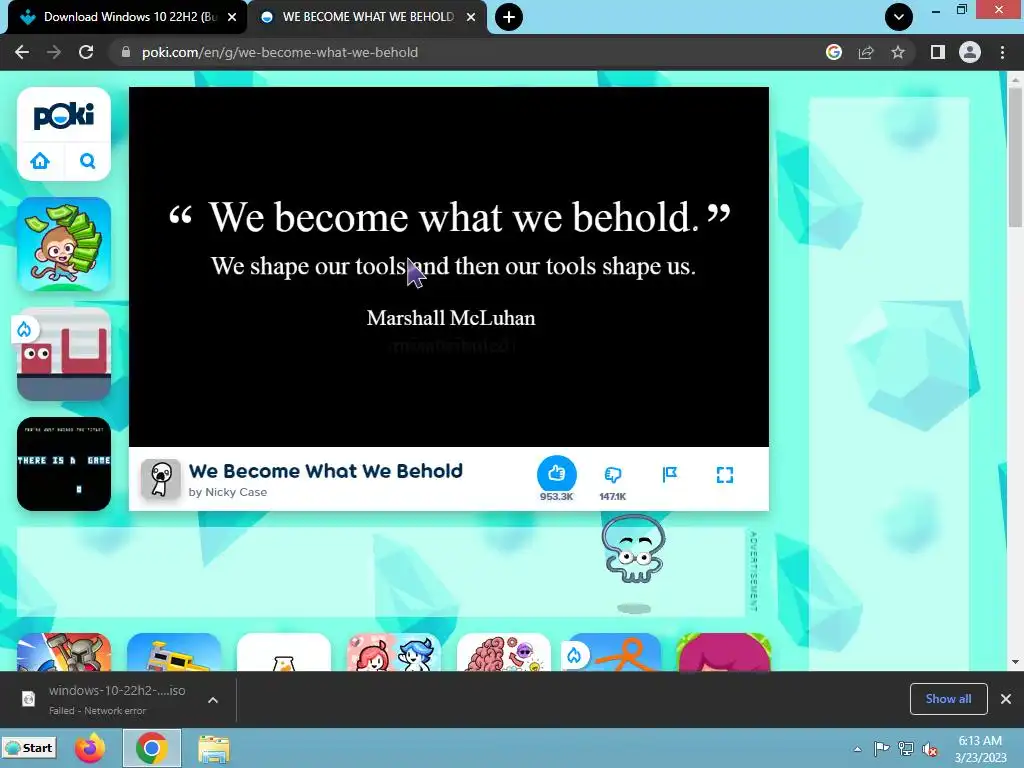Dislike the game with thumbs down
The height and width of the screenshot is (768, 1024).
(x=613, y=474)
